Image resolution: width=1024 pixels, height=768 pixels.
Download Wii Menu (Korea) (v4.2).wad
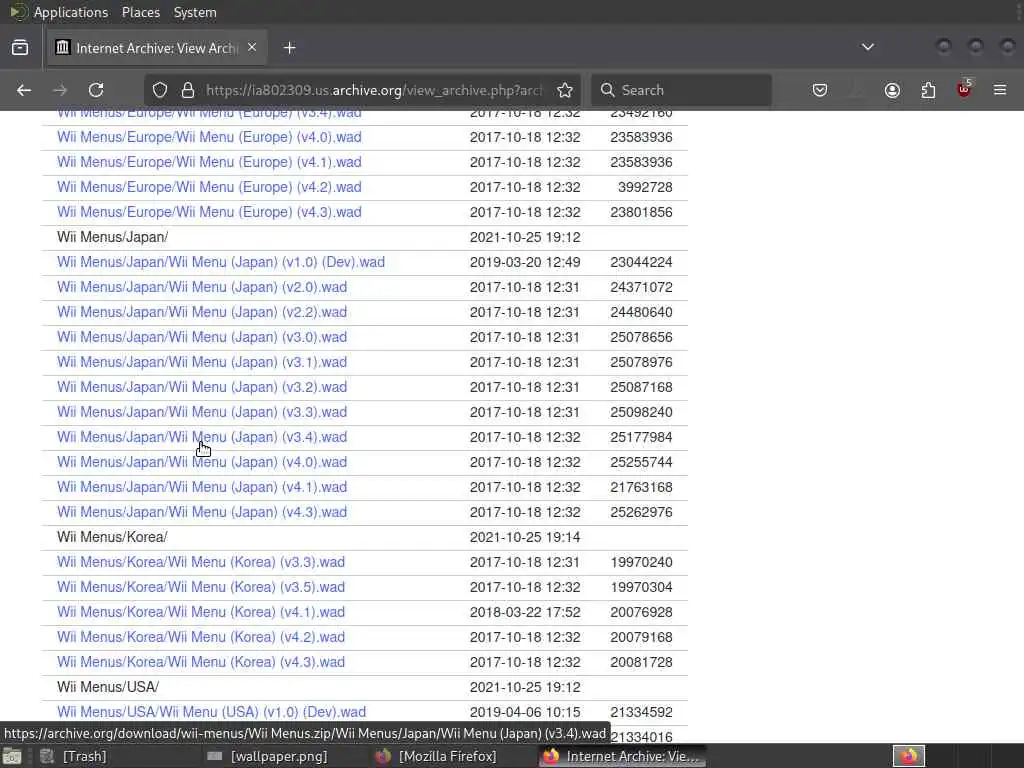click(x=200, y=637)
